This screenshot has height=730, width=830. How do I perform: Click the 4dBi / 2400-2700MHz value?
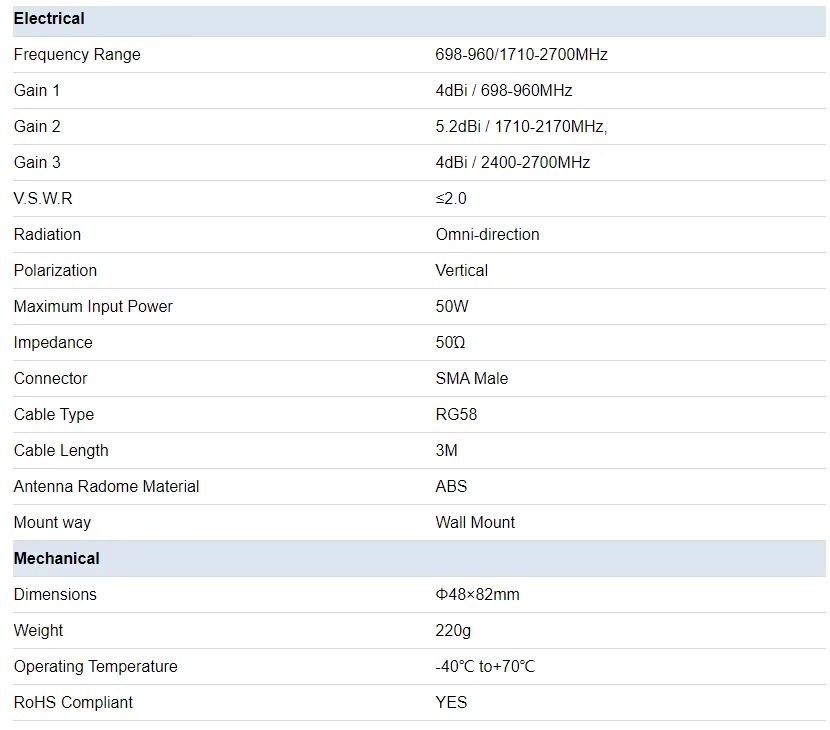point(512,163)
